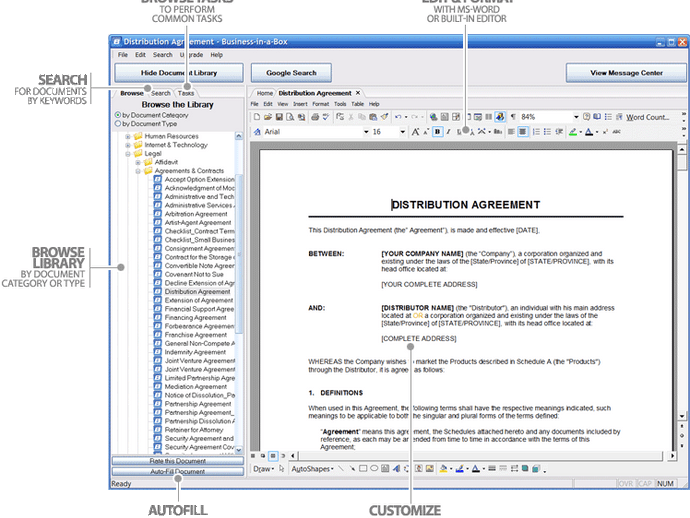Open the Help menu in main menu bar

click(x=217, y=55)
